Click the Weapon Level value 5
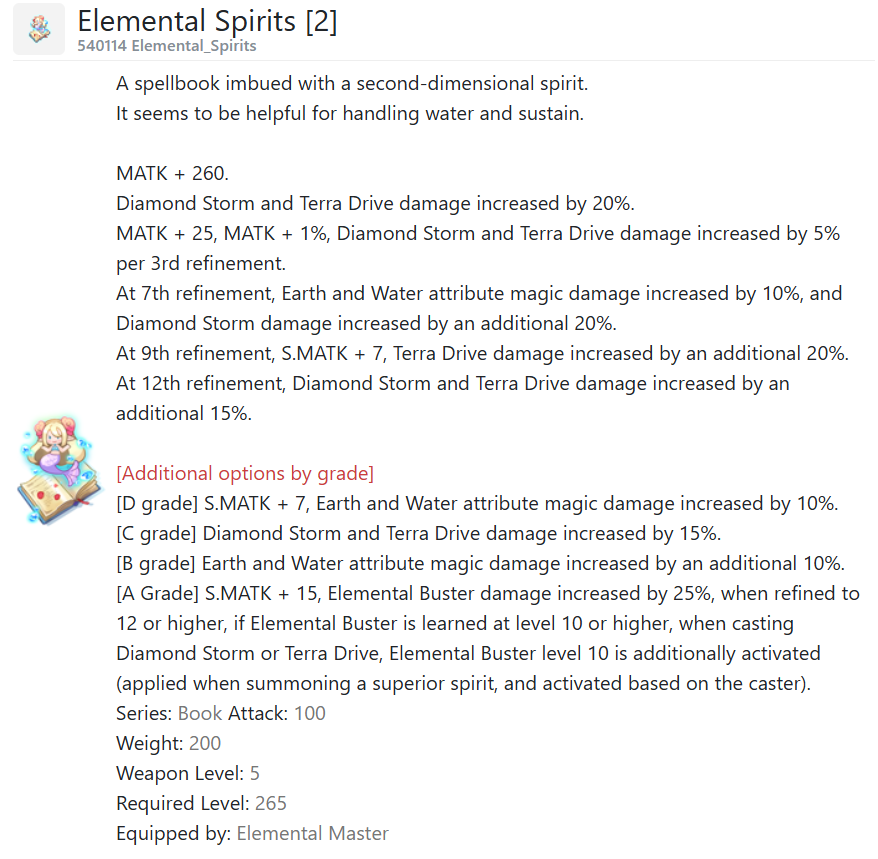This screenshot has height=859, width=878. pyautogui.click(x=255, y=773)
